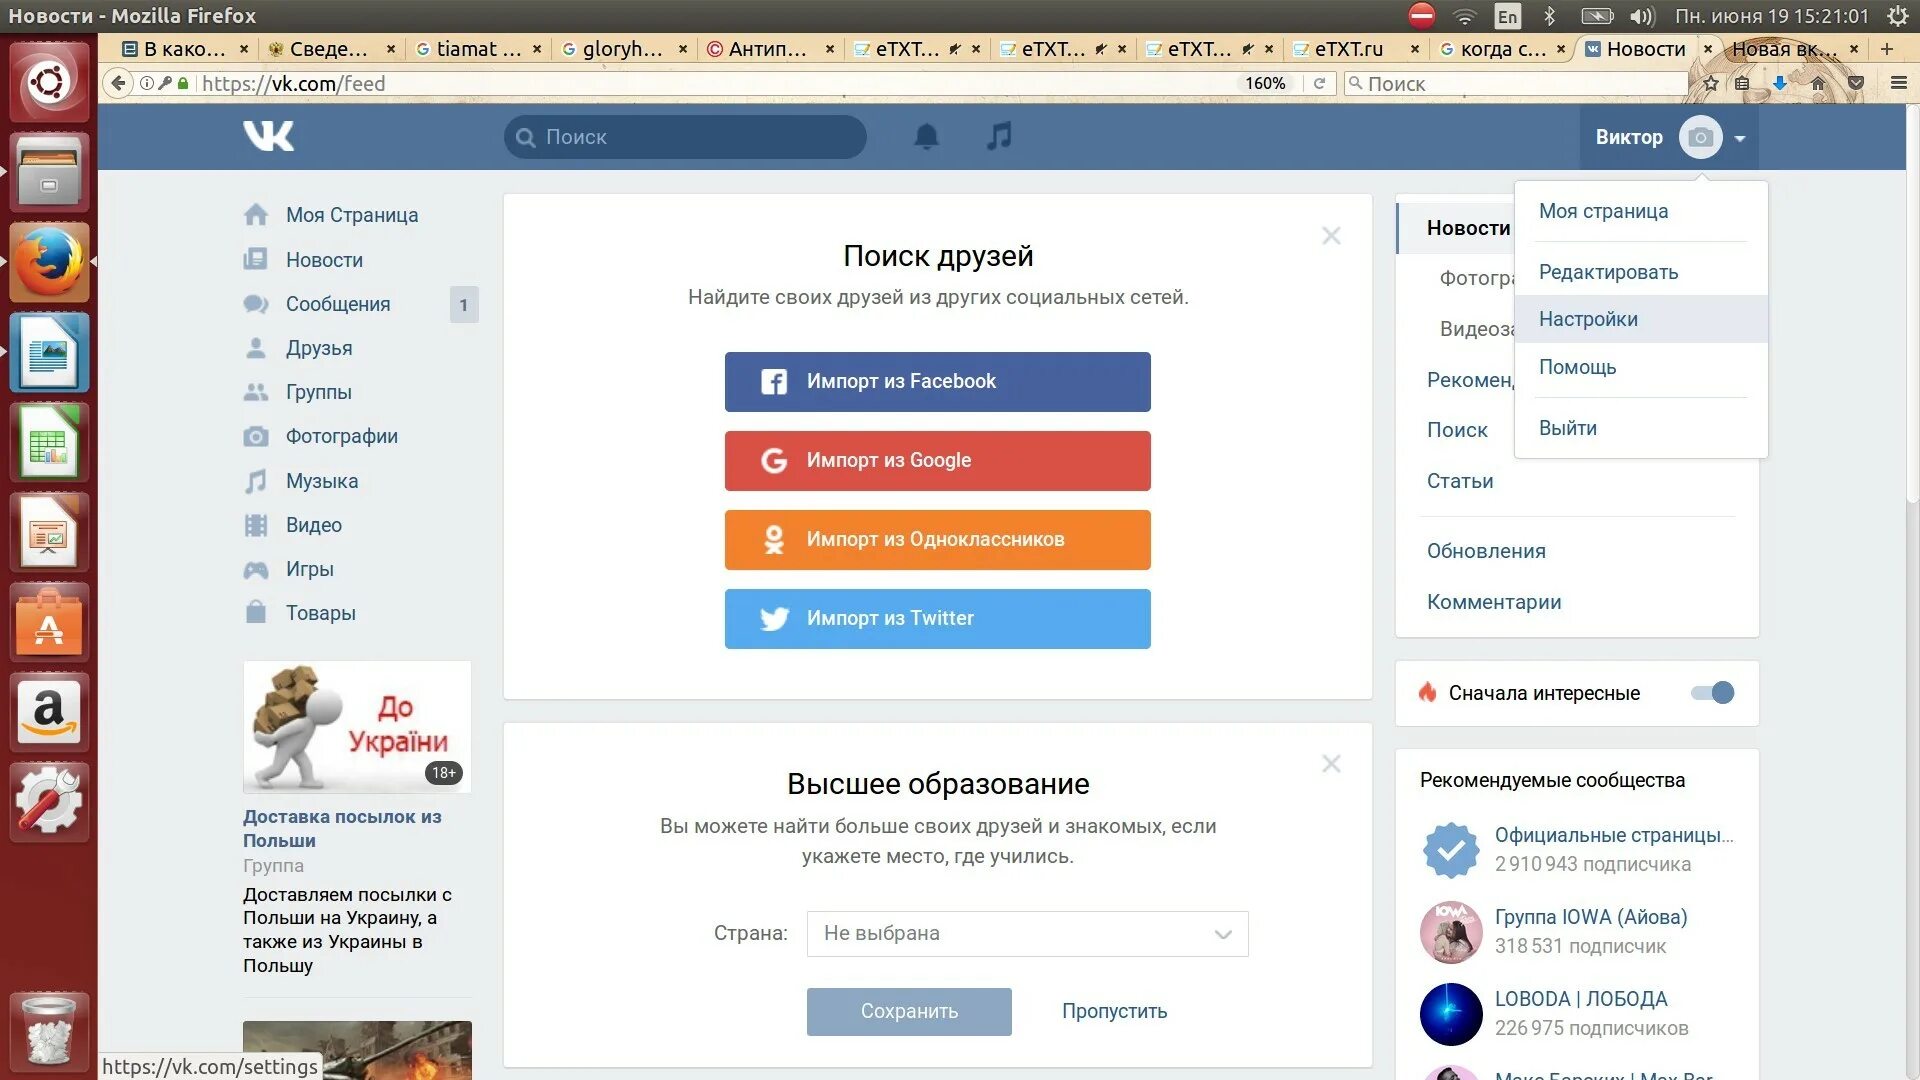Image resolution: width=1920 pixels, height=1080 pixels.
Task: Click the newspaper icon beside Новости
Action: click(x=256, y=260)
